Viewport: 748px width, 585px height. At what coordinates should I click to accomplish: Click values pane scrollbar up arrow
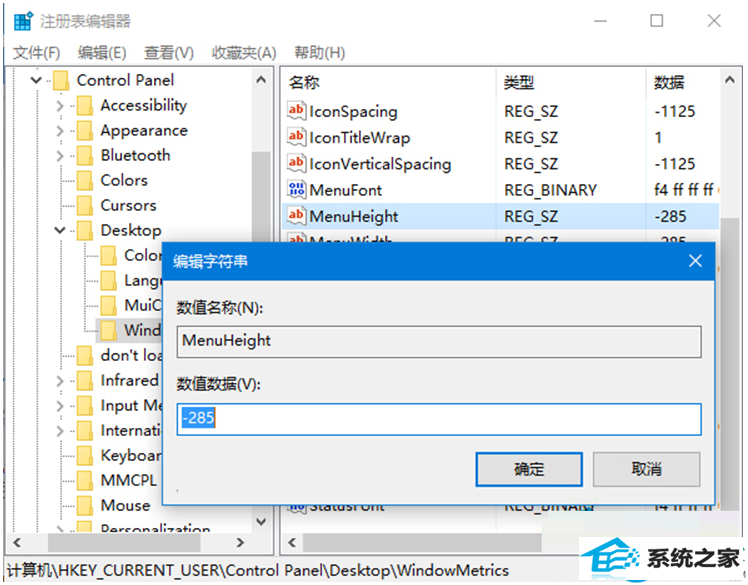(x=729, y=80)
